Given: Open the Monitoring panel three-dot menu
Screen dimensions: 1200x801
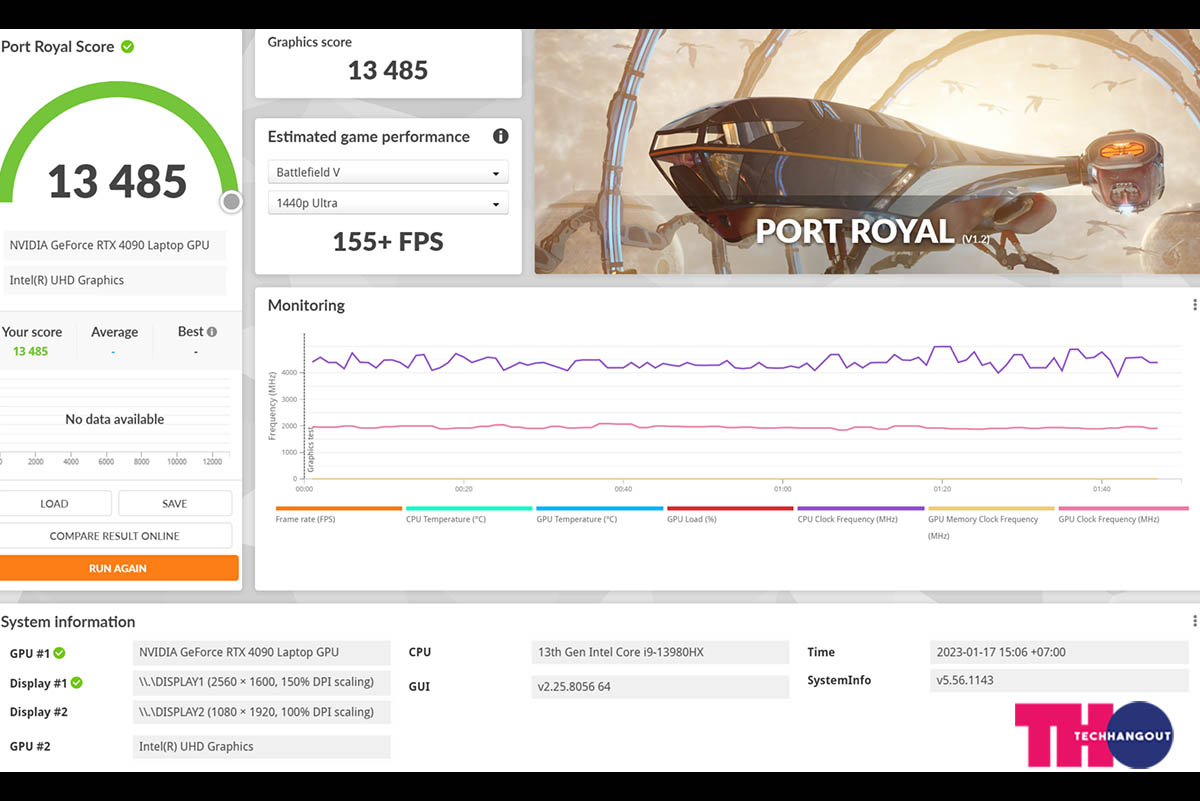Looking at the screenshot, I should [1194, 305].
